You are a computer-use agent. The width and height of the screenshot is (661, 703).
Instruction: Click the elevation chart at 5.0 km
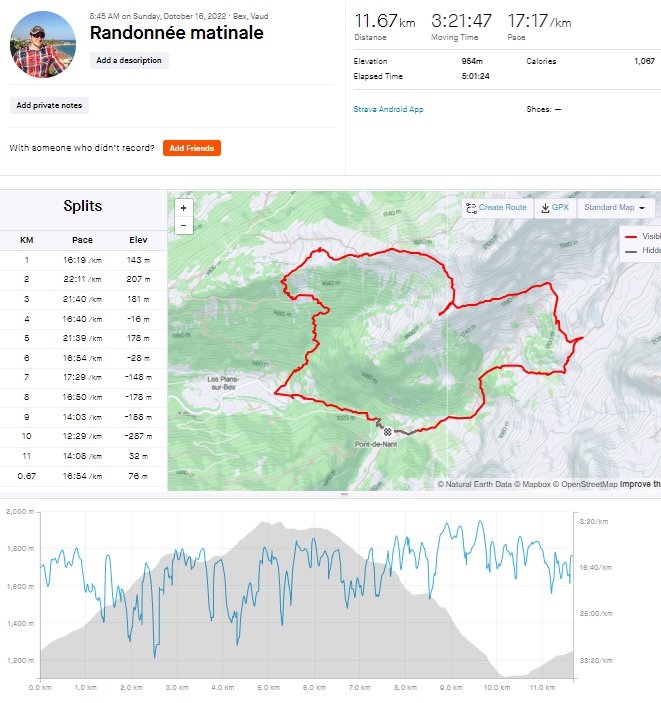click(x=269, y=596)
